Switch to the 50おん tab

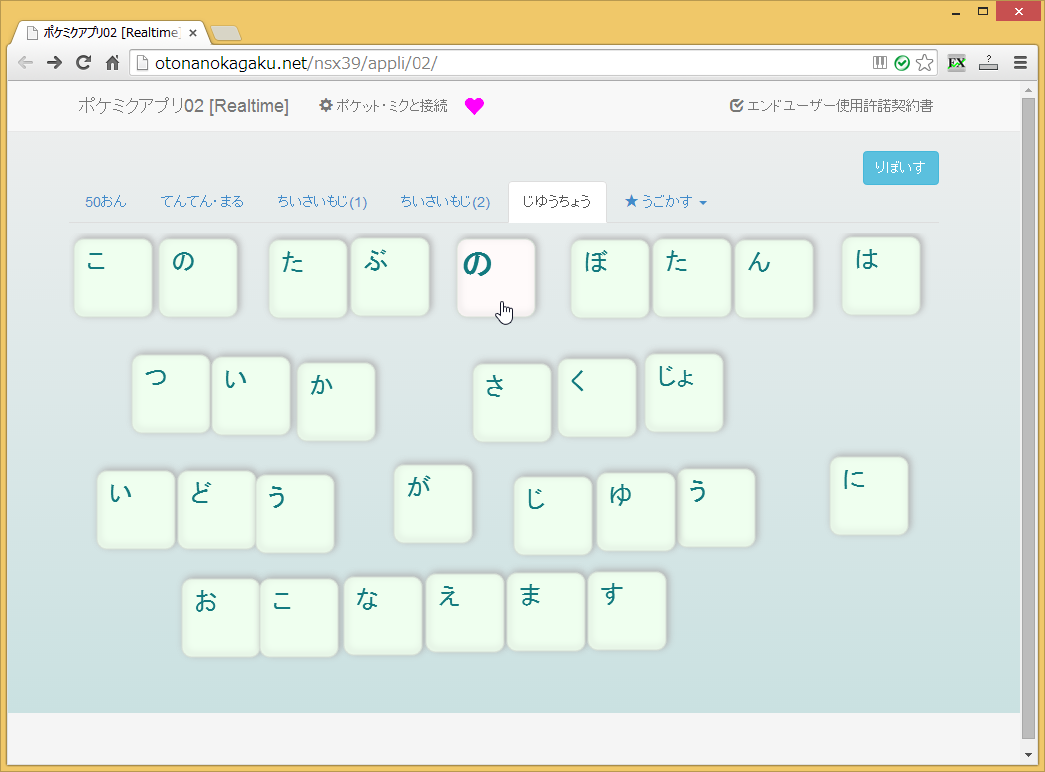pos(106,202)
